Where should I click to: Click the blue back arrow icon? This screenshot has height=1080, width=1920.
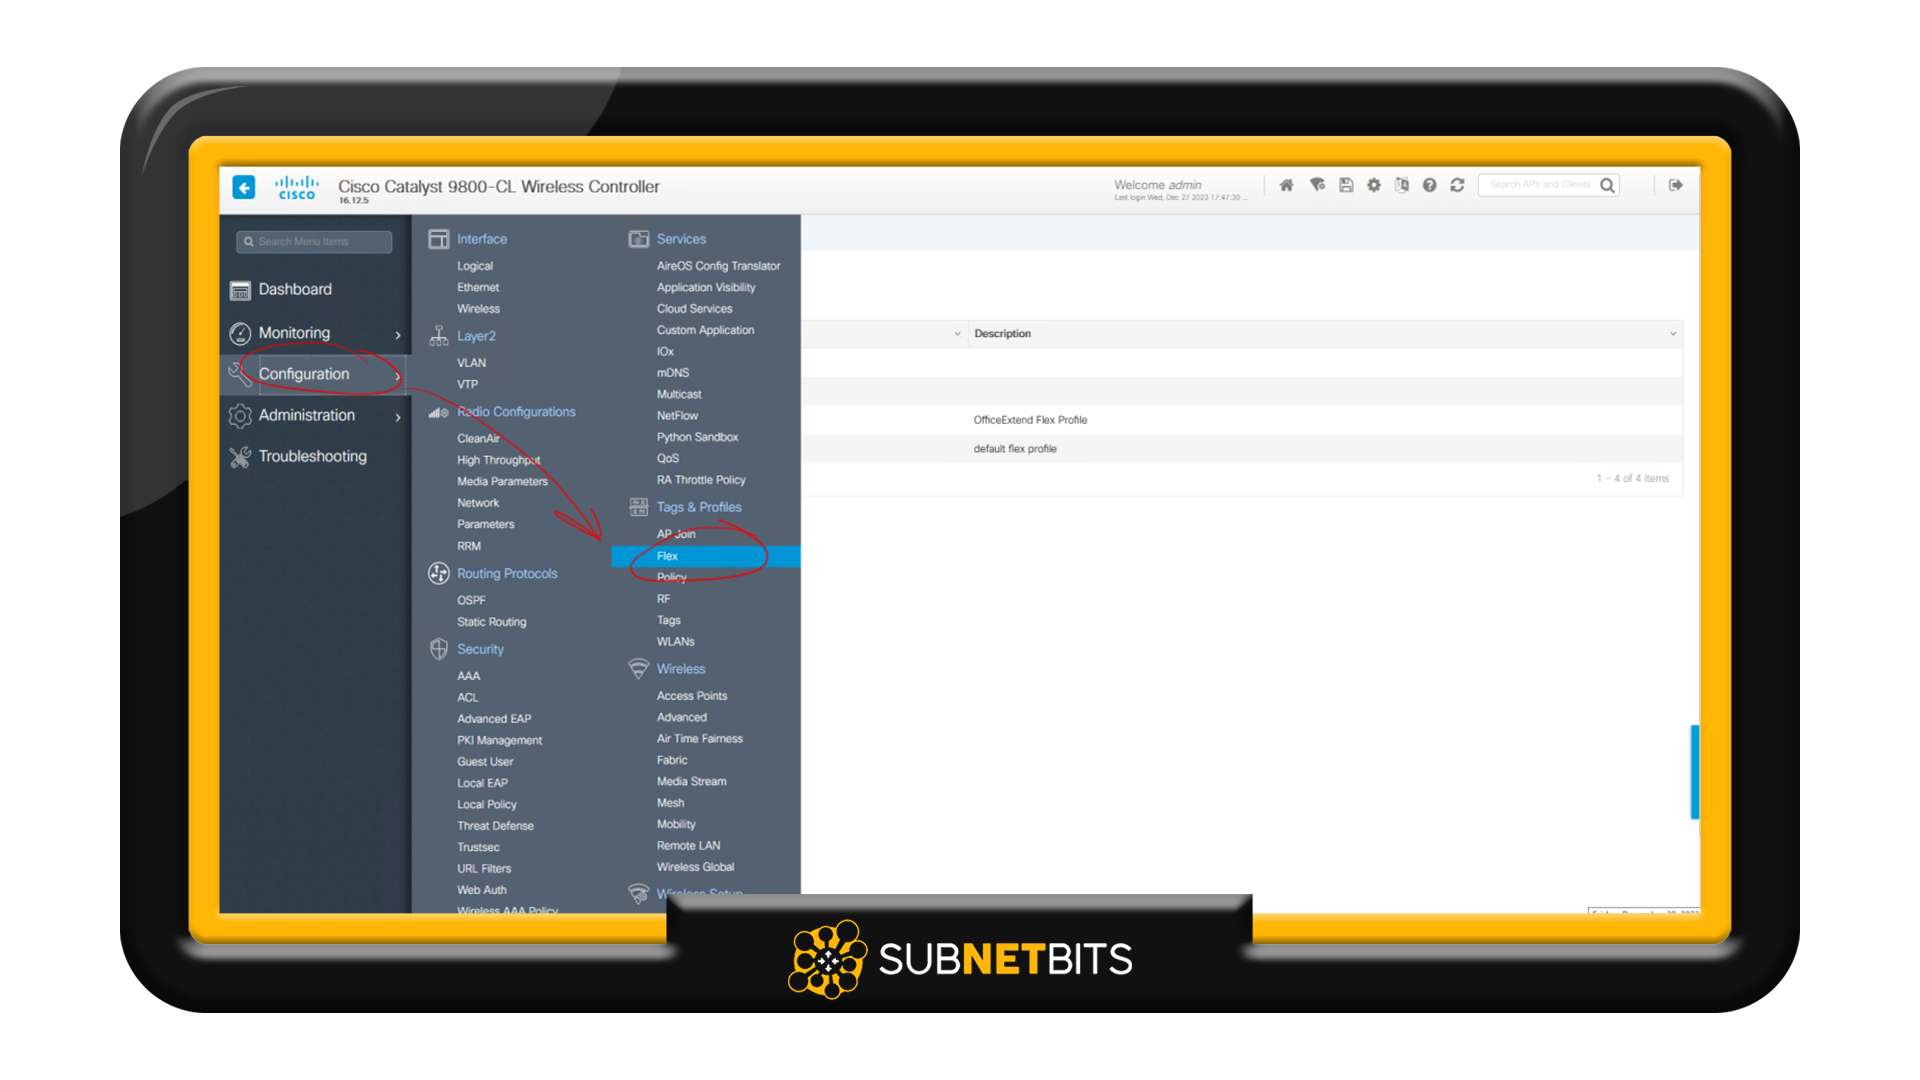(x=244, y=187)
